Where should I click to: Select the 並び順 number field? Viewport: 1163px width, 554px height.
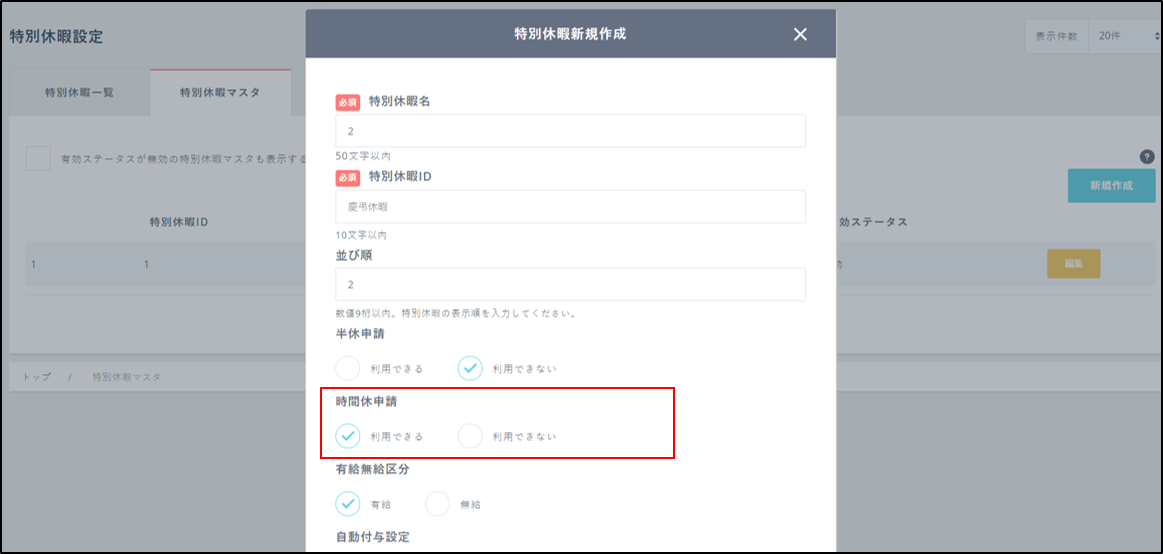(570, 284)
